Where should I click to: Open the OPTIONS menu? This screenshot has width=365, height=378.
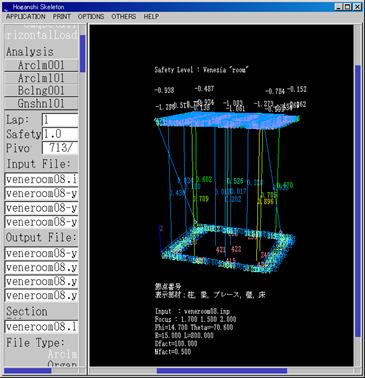click(91, 16)
